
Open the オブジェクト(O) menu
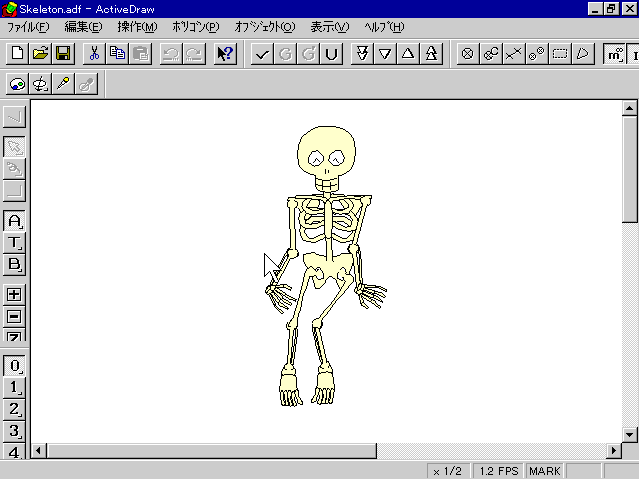click(x=265, y=27)
